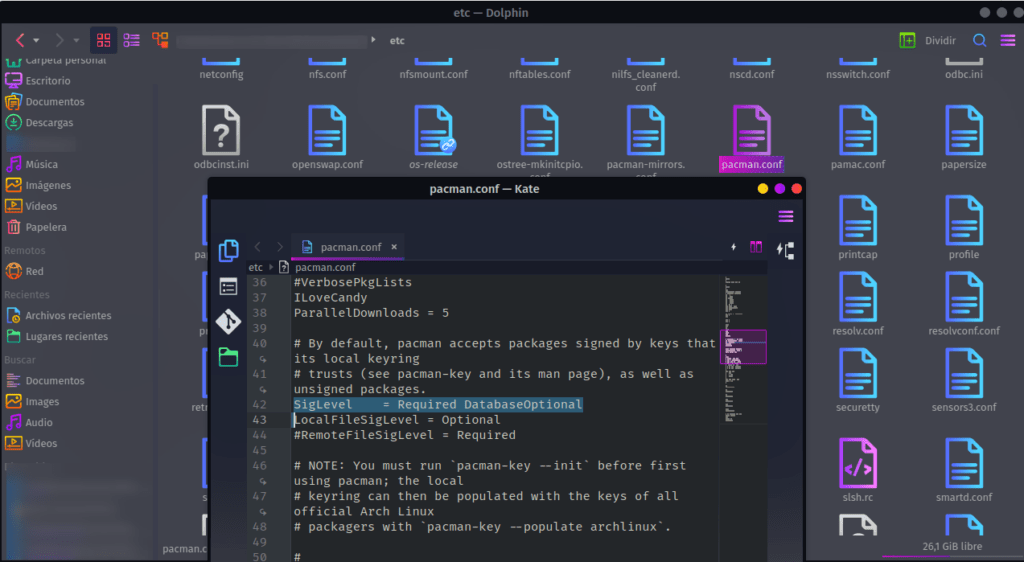Select printcap file icon

(x=858, y=221)
